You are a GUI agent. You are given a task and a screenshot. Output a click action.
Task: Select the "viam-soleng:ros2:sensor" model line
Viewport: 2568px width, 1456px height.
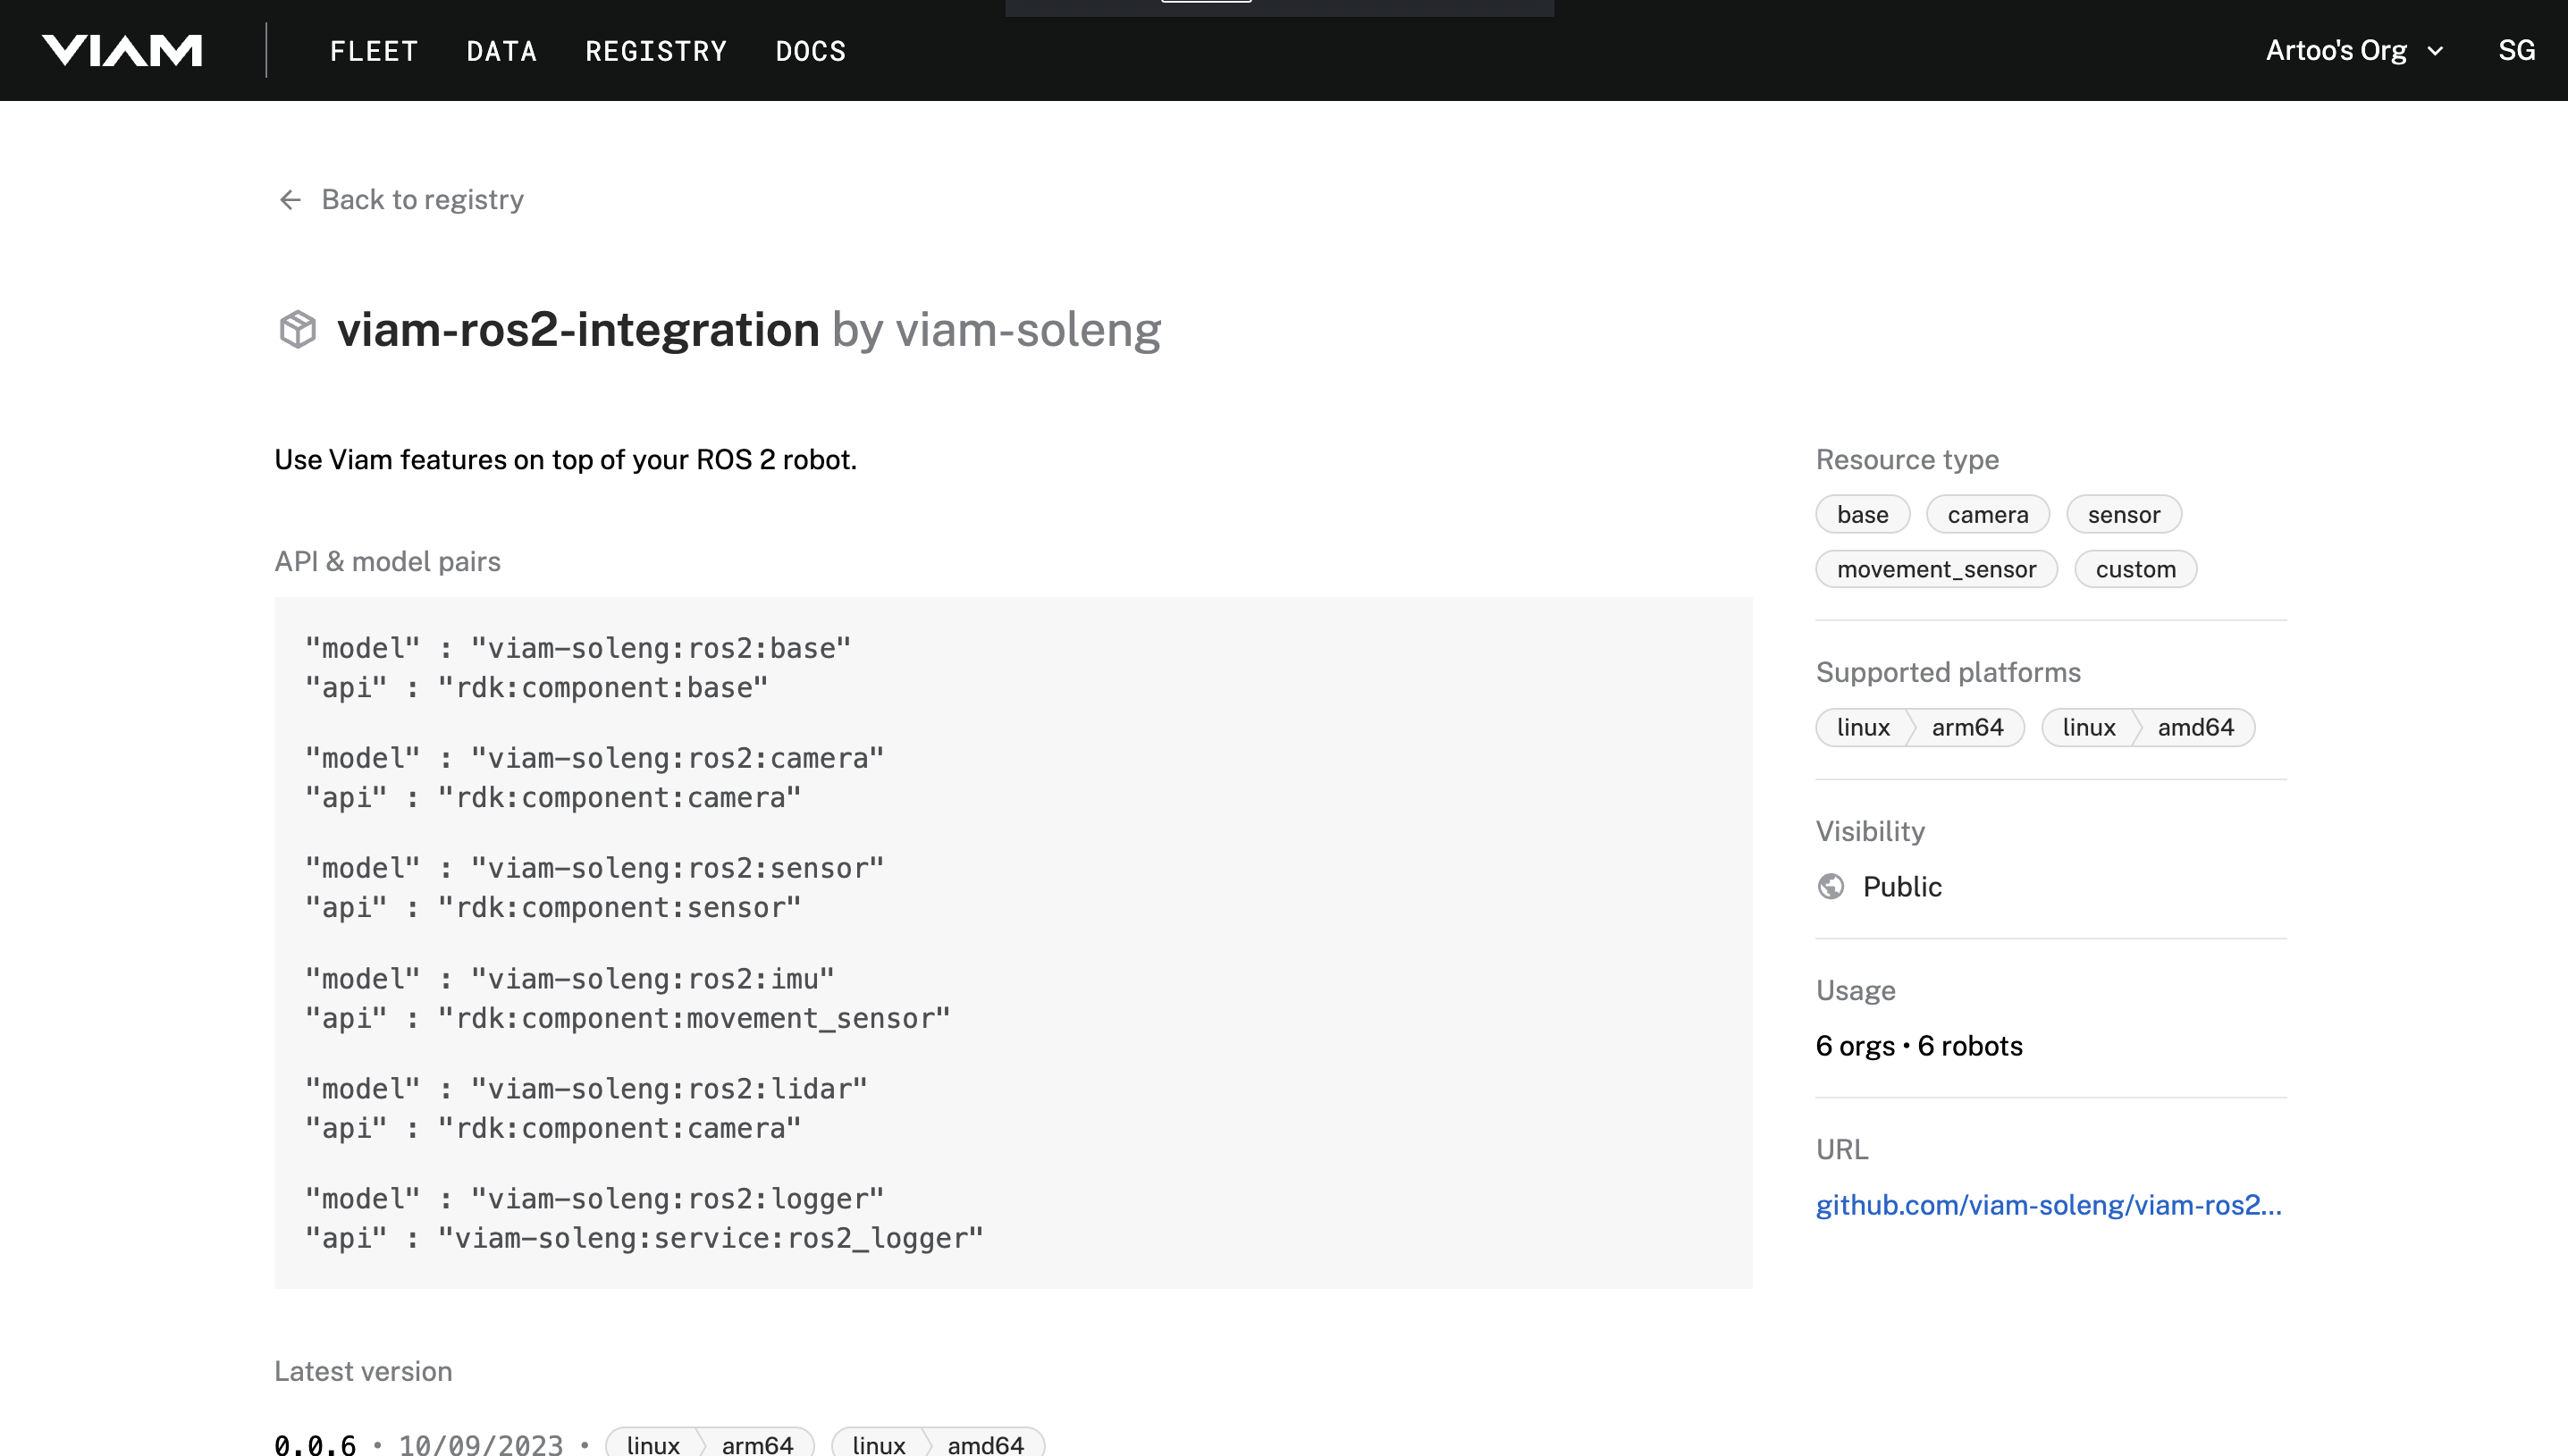pyautogui.click(x=595, y=868)
